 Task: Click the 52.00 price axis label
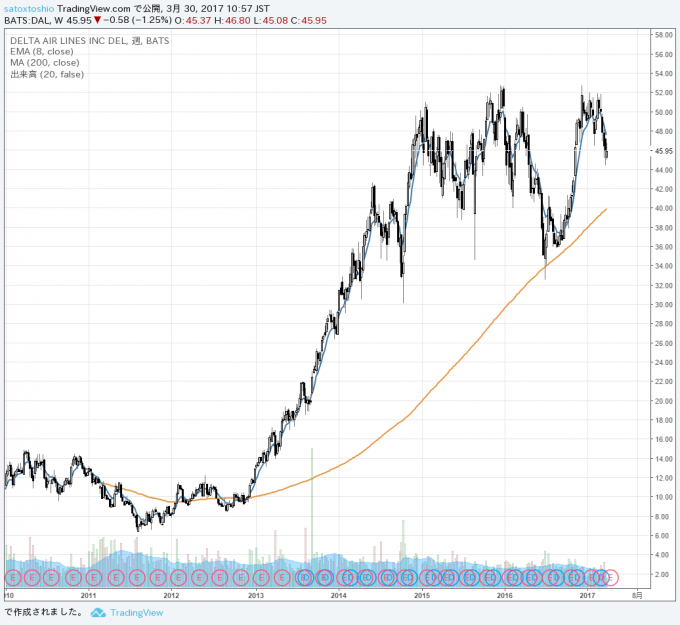tap(664, 93)
